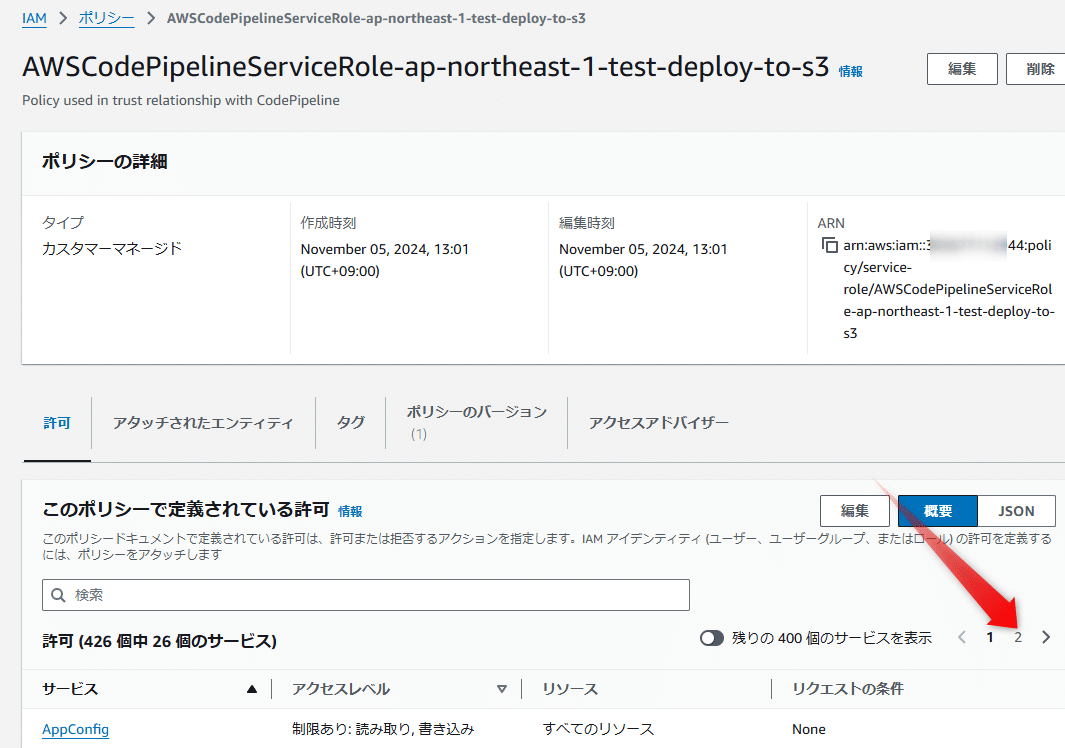Click the left chevron to page back
Image resolution: width=1065 pixels, height=748 pixels.
tap(961, 636)
